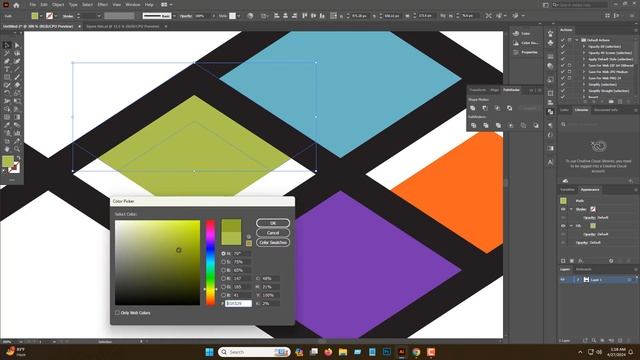Viewport: 640px width, 360px height.
Task: Switch to the Artboards tab
Action: pos(584,269)
